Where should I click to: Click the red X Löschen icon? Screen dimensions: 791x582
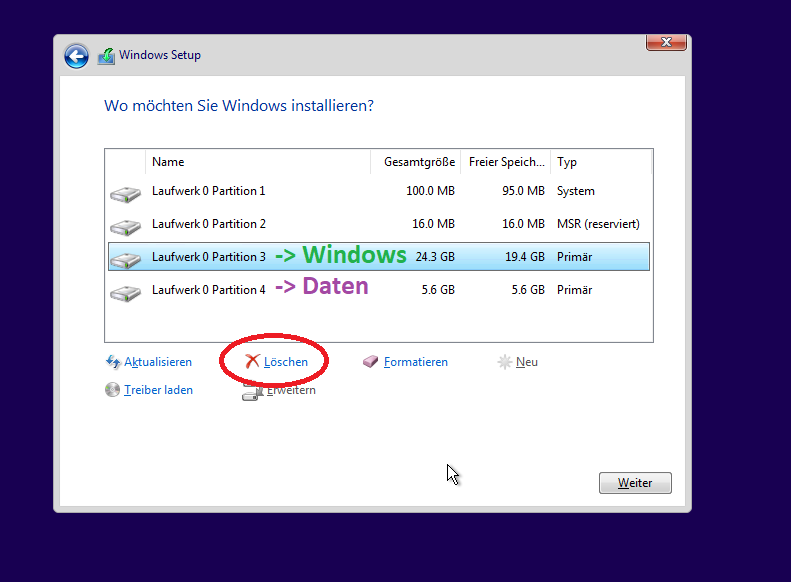coord(252,361)
